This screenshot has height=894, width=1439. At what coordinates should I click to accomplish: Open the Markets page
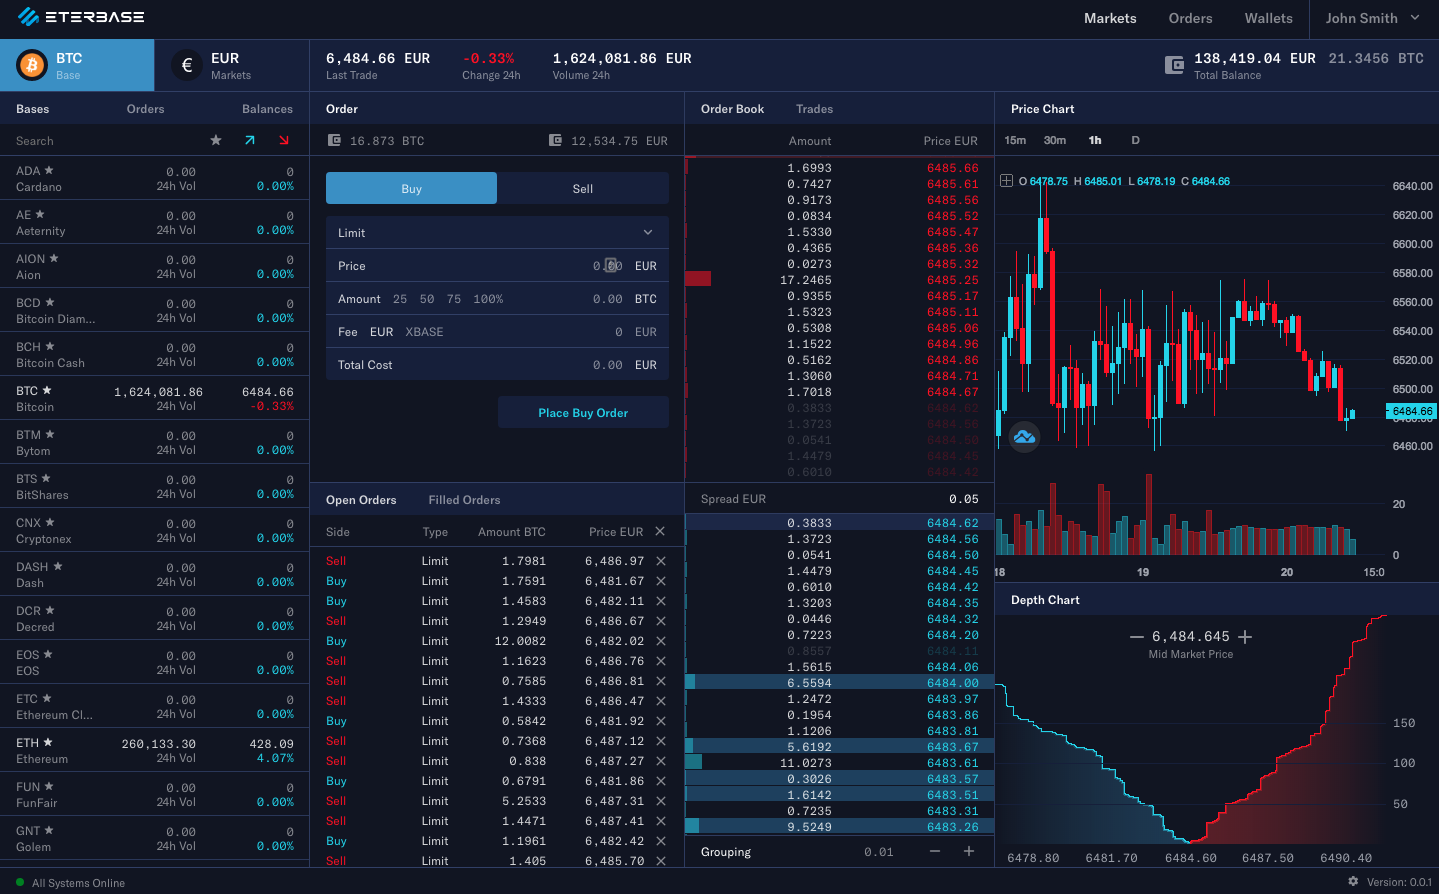point(1110,18)
